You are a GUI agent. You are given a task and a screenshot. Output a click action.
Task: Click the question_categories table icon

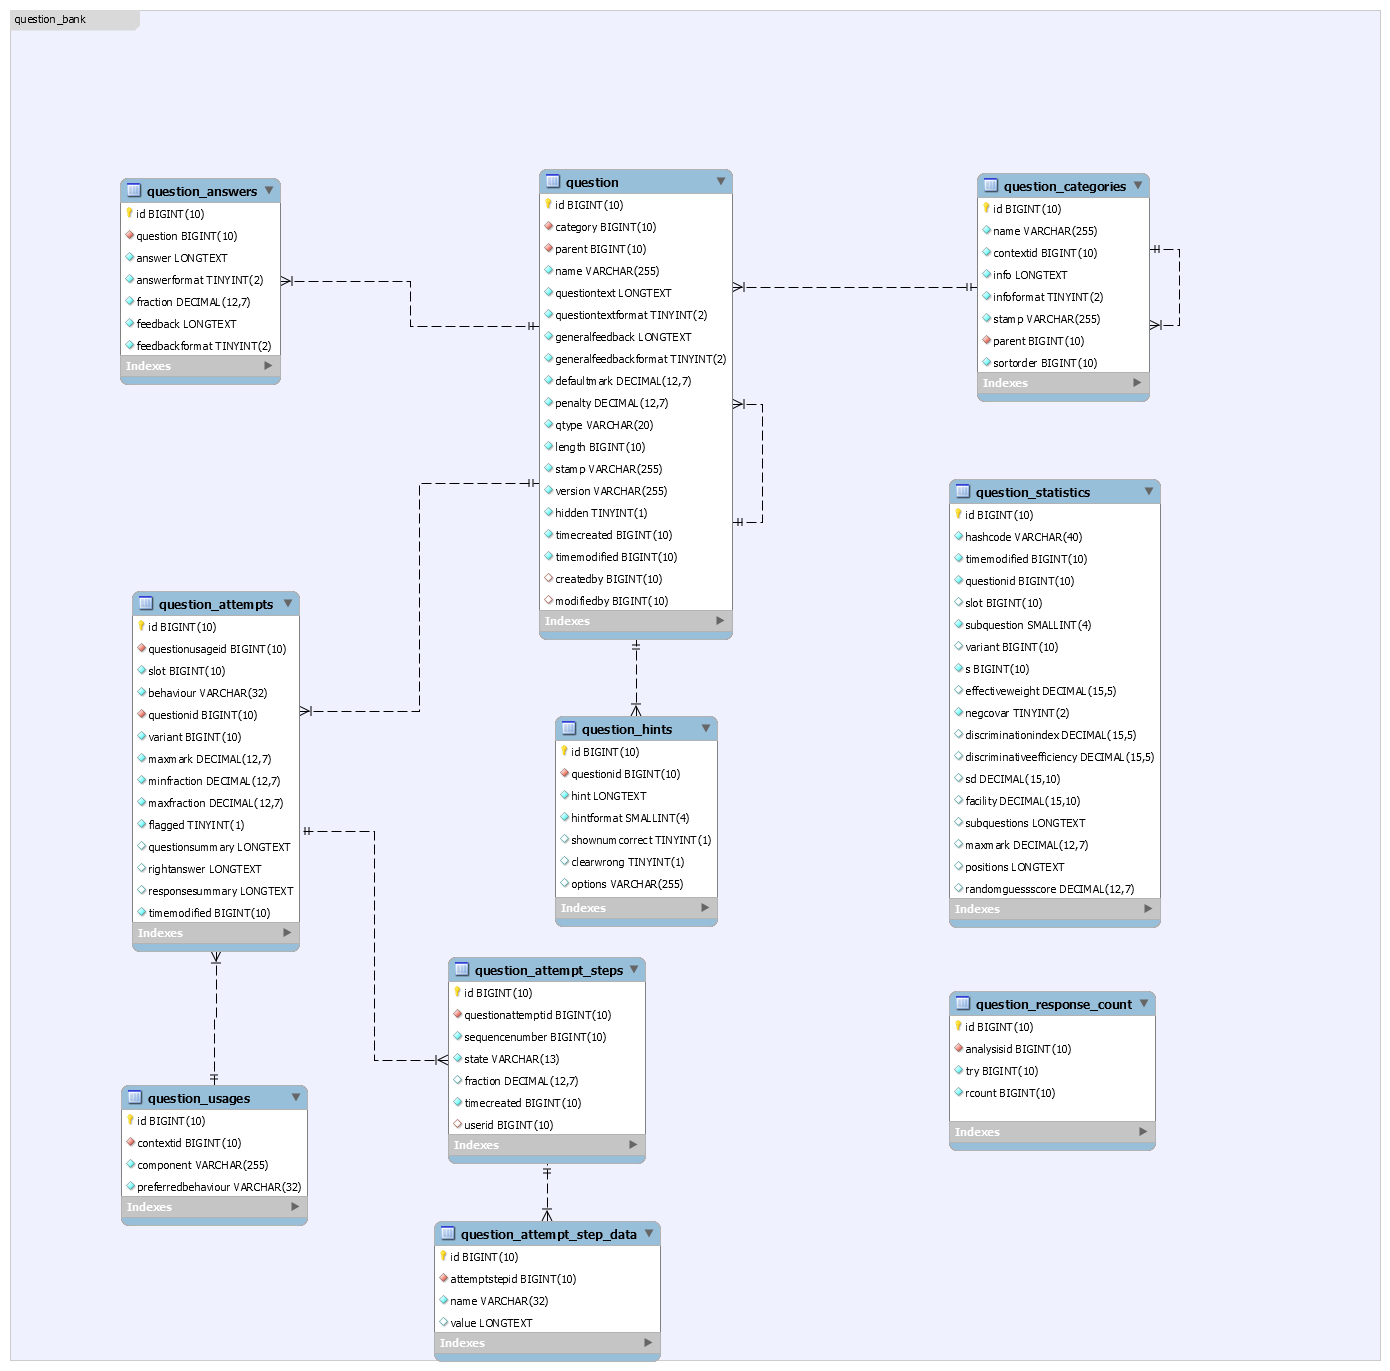coord(991,186)
